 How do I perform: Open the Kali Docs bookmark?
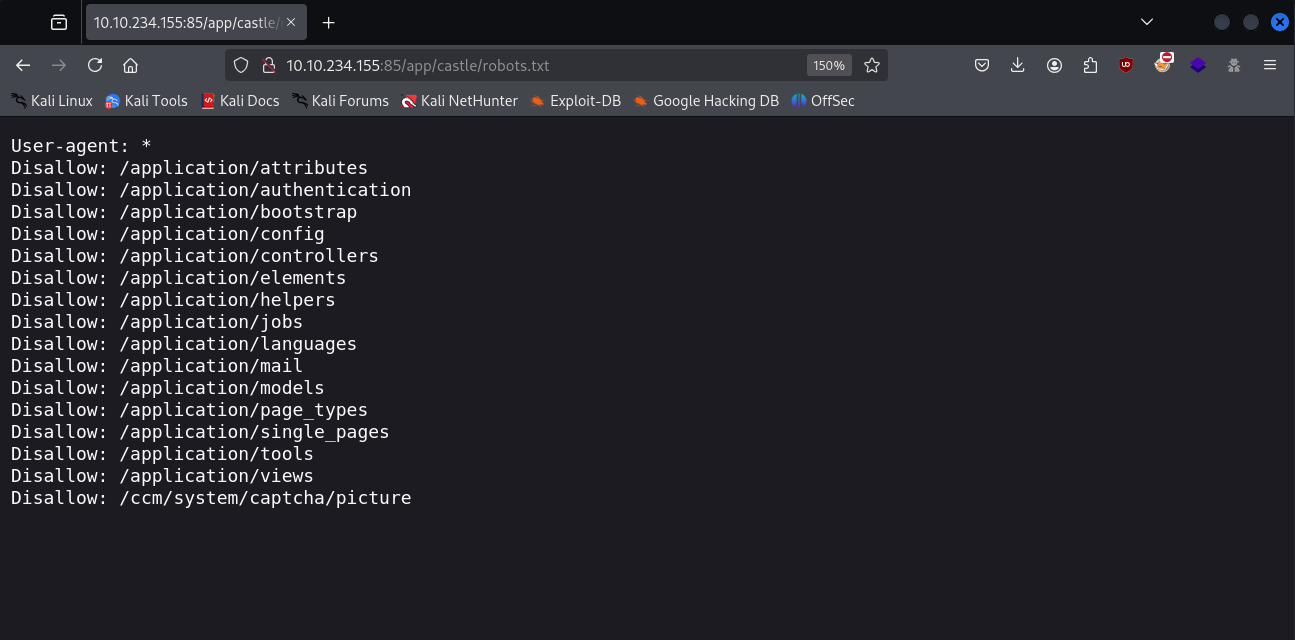pos(240,100)
